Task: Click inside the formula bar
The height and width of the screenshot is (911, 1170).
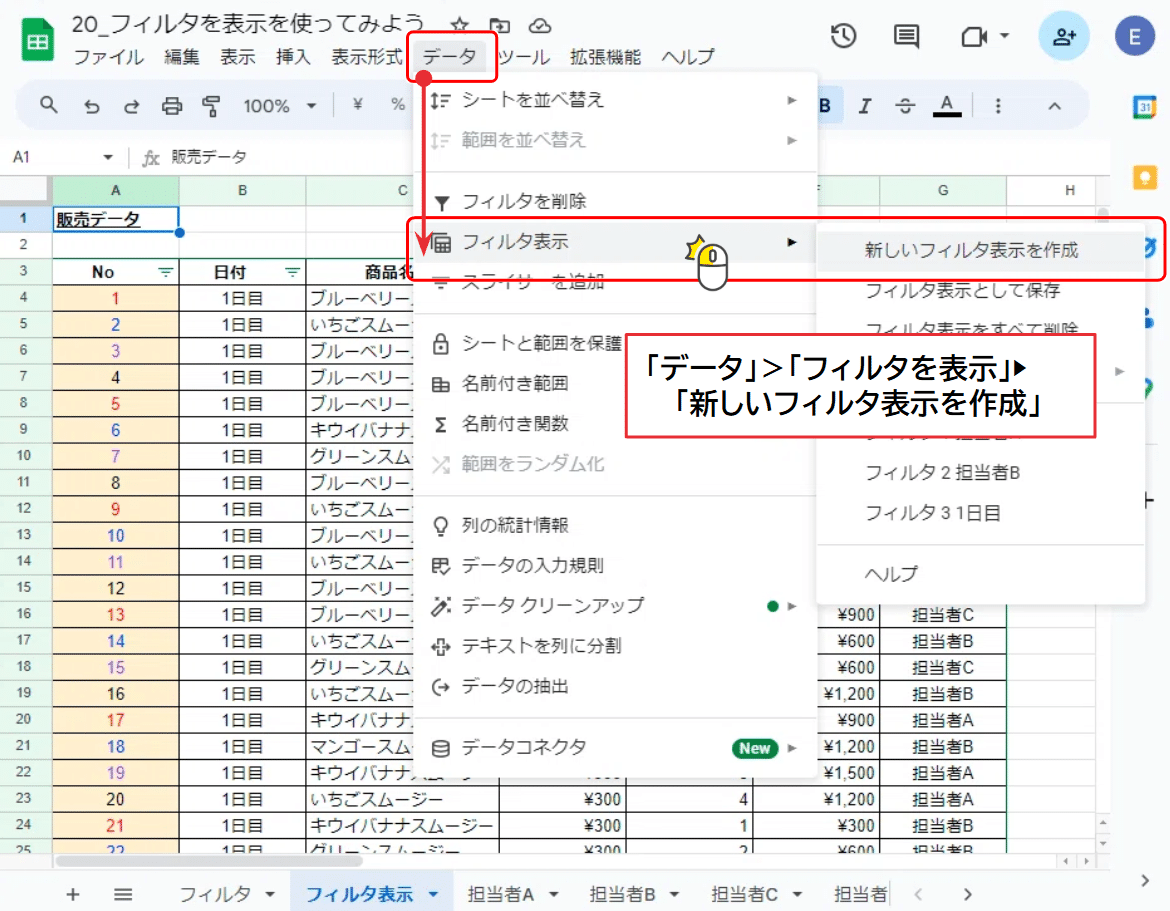Action: (x=300, y=156)
